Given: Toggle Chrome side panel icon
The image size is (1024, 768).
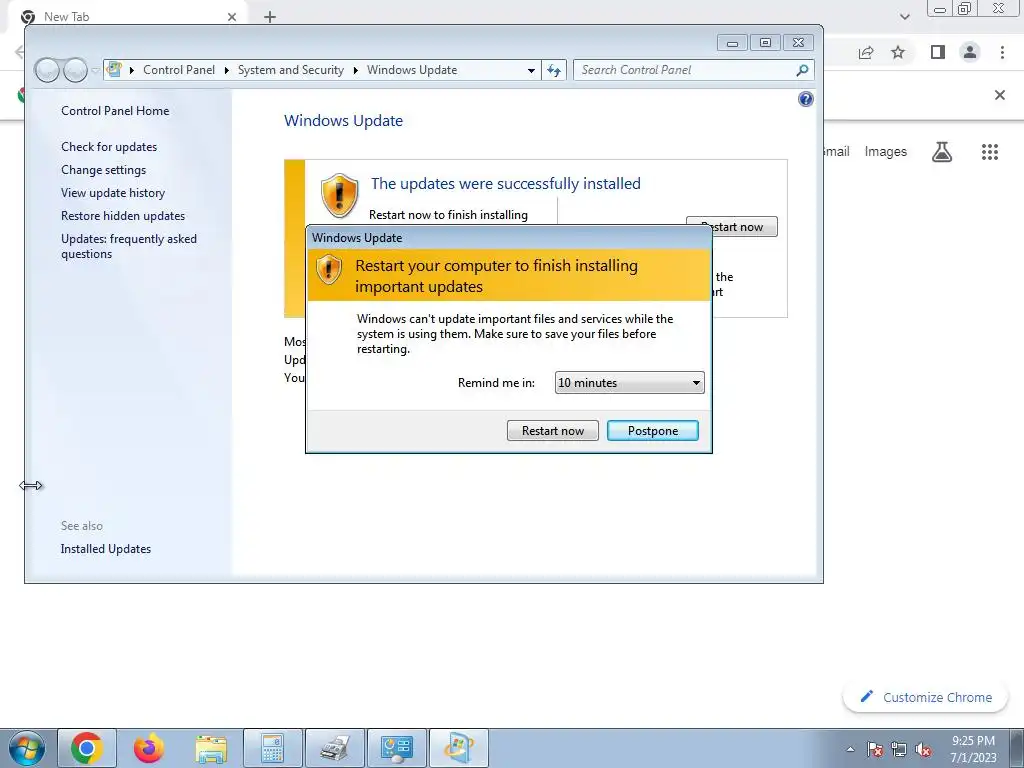Looking at the screenshot, I should pos(938,52).
